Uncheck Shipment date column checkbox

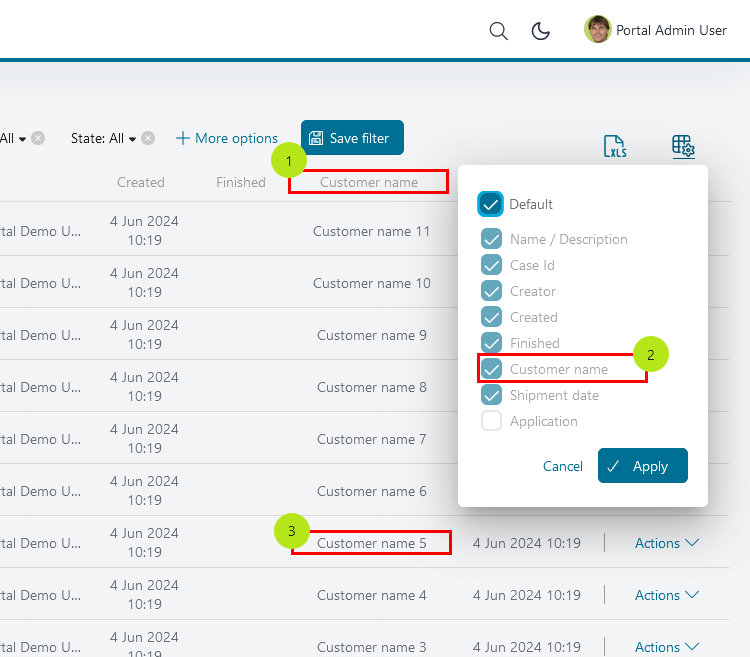coord(491,395)
